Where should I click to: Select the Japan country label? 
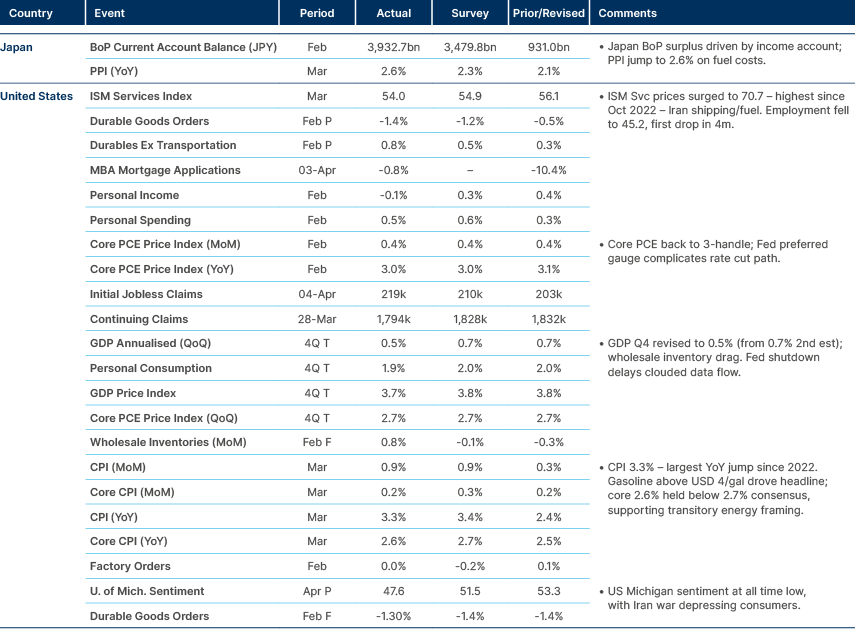click(x=22, y=47)
